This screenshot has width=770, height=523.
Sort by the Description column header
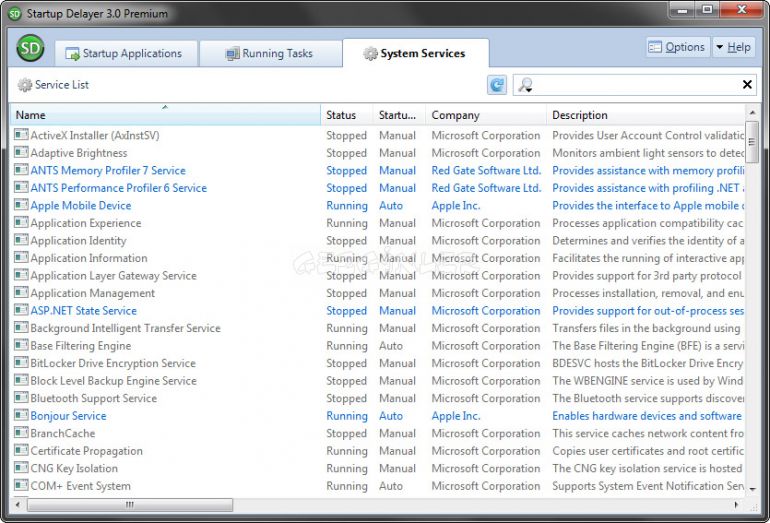click(646, 115)
